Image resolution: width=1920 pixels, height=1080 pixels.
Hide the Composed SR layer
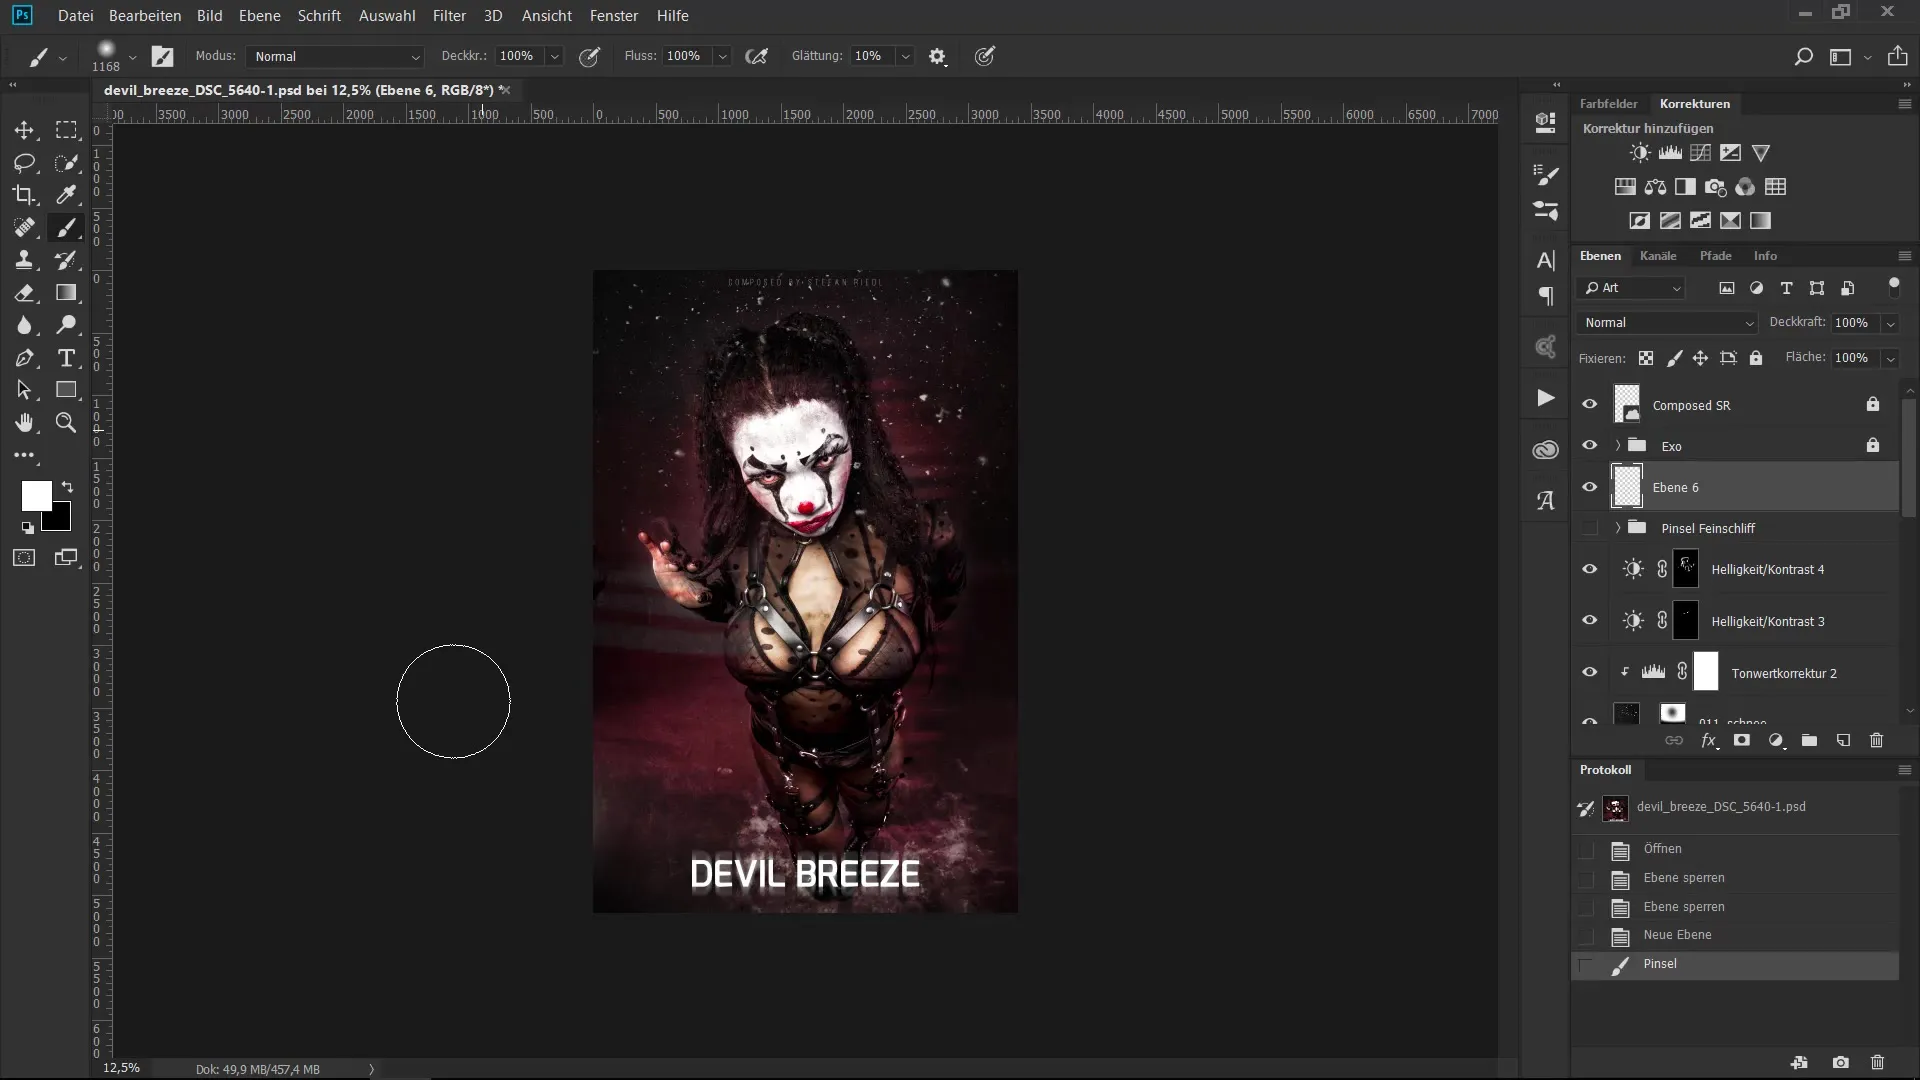click(x=1589, y=405)
